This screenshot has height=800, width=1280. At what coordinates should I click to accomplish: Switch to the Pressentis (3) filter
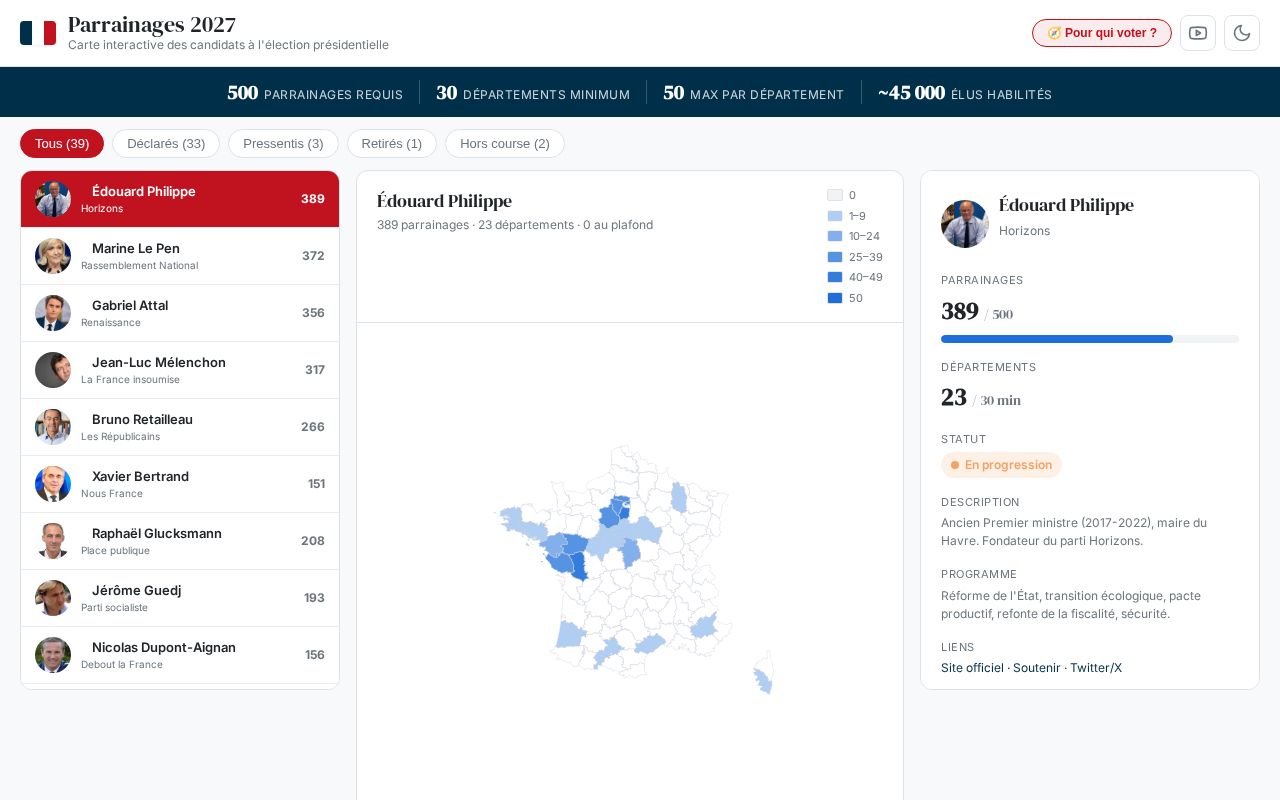[283, 144]
